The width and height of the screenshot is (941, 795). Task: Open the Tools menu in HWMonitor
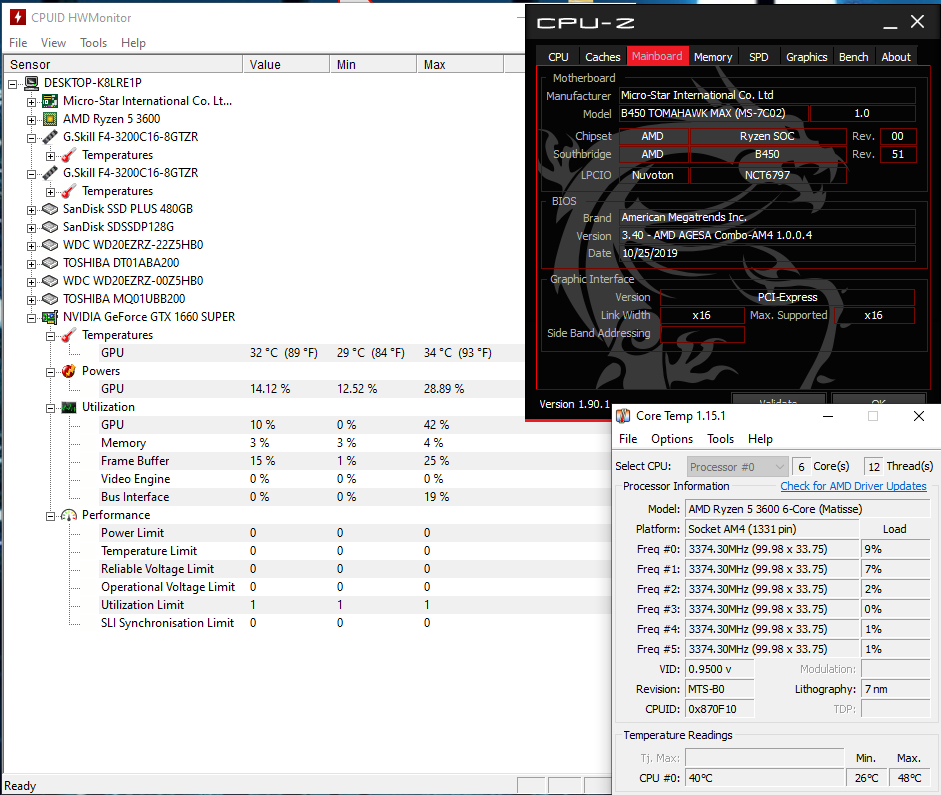pyautogui.click(x=94, y=43)
